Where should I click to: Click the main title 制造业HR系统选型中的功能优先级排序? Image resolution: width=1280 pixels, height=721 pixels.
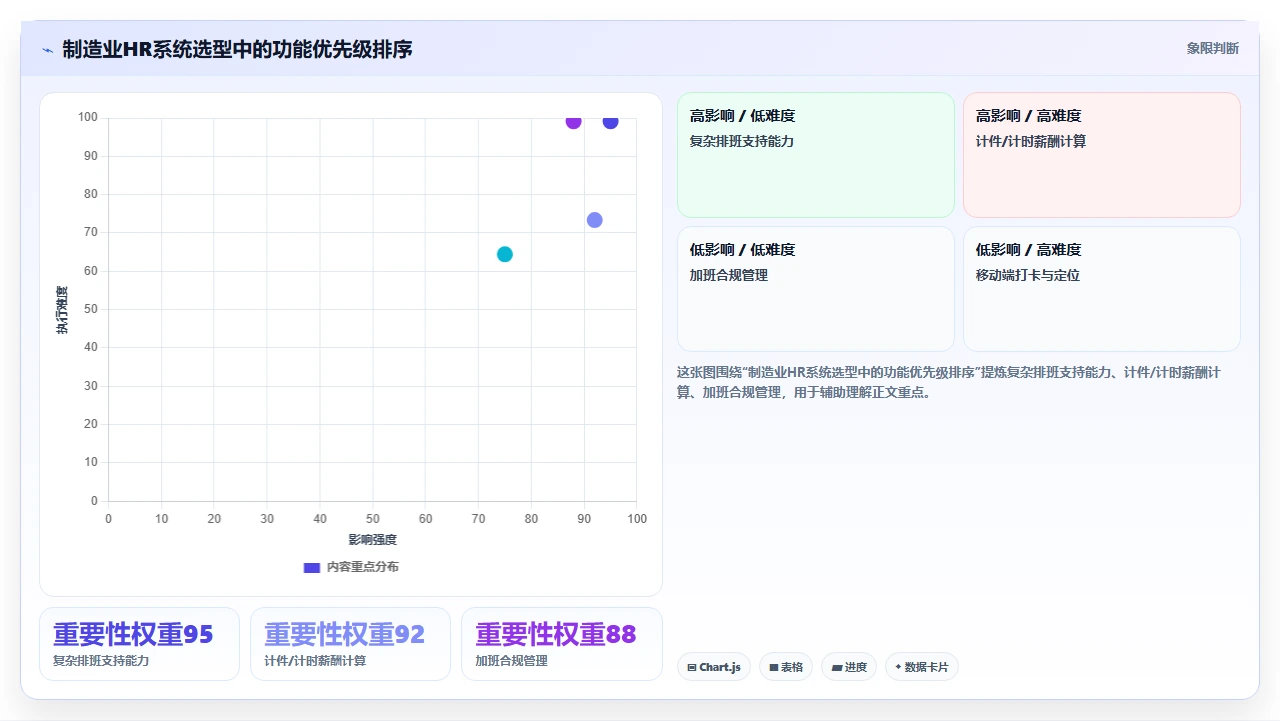click(237, 49)
